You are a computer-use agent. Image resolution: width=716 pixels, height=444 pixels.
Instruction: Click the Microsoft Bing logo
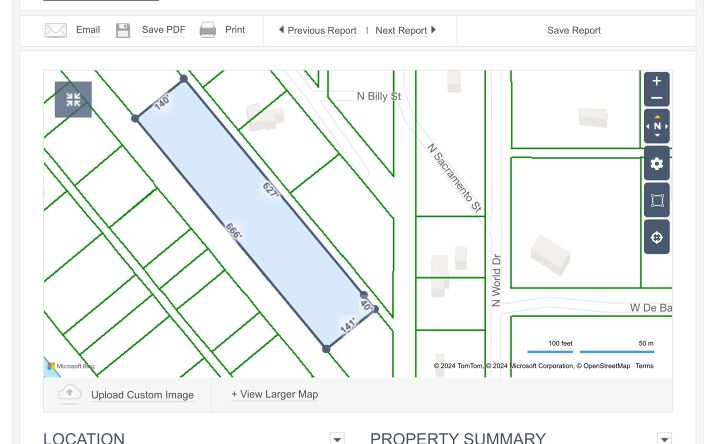click(71, 366)
